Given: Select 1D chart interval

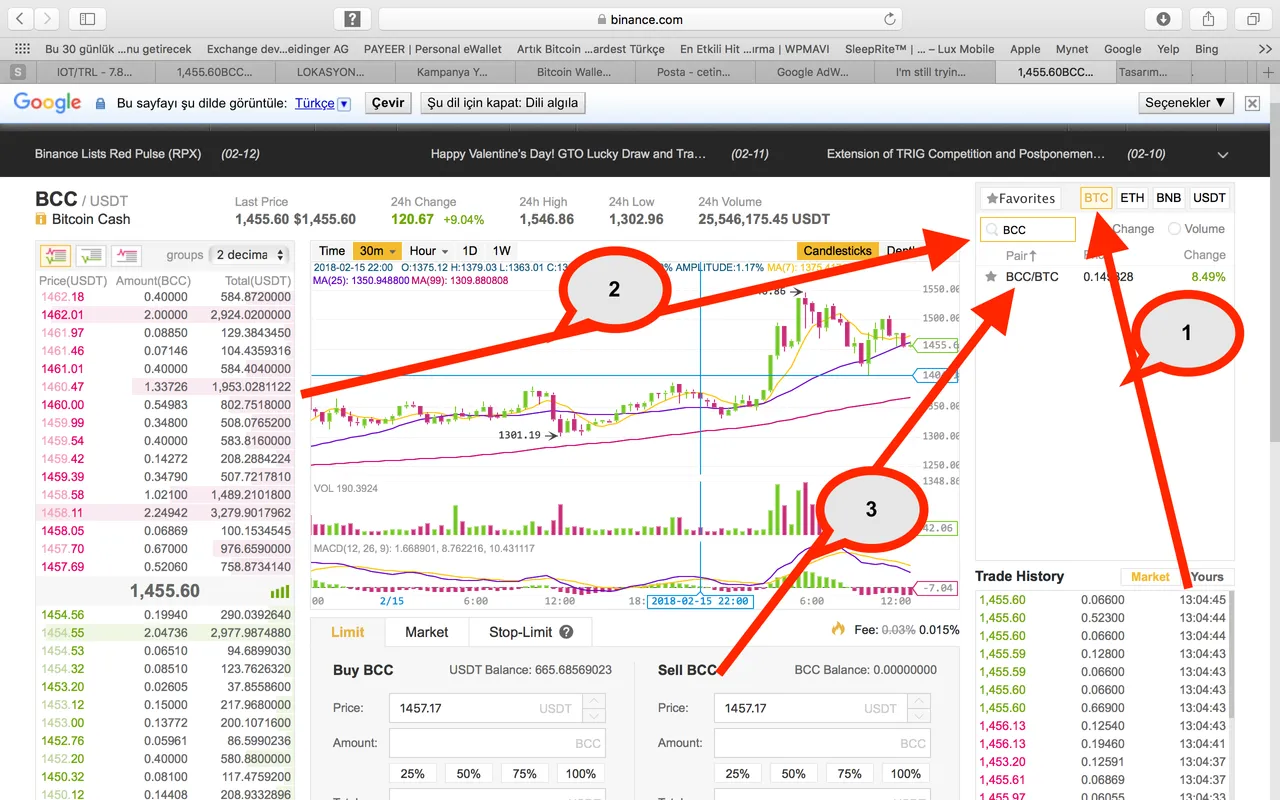Looking at the screenshot, I should 469,251.
